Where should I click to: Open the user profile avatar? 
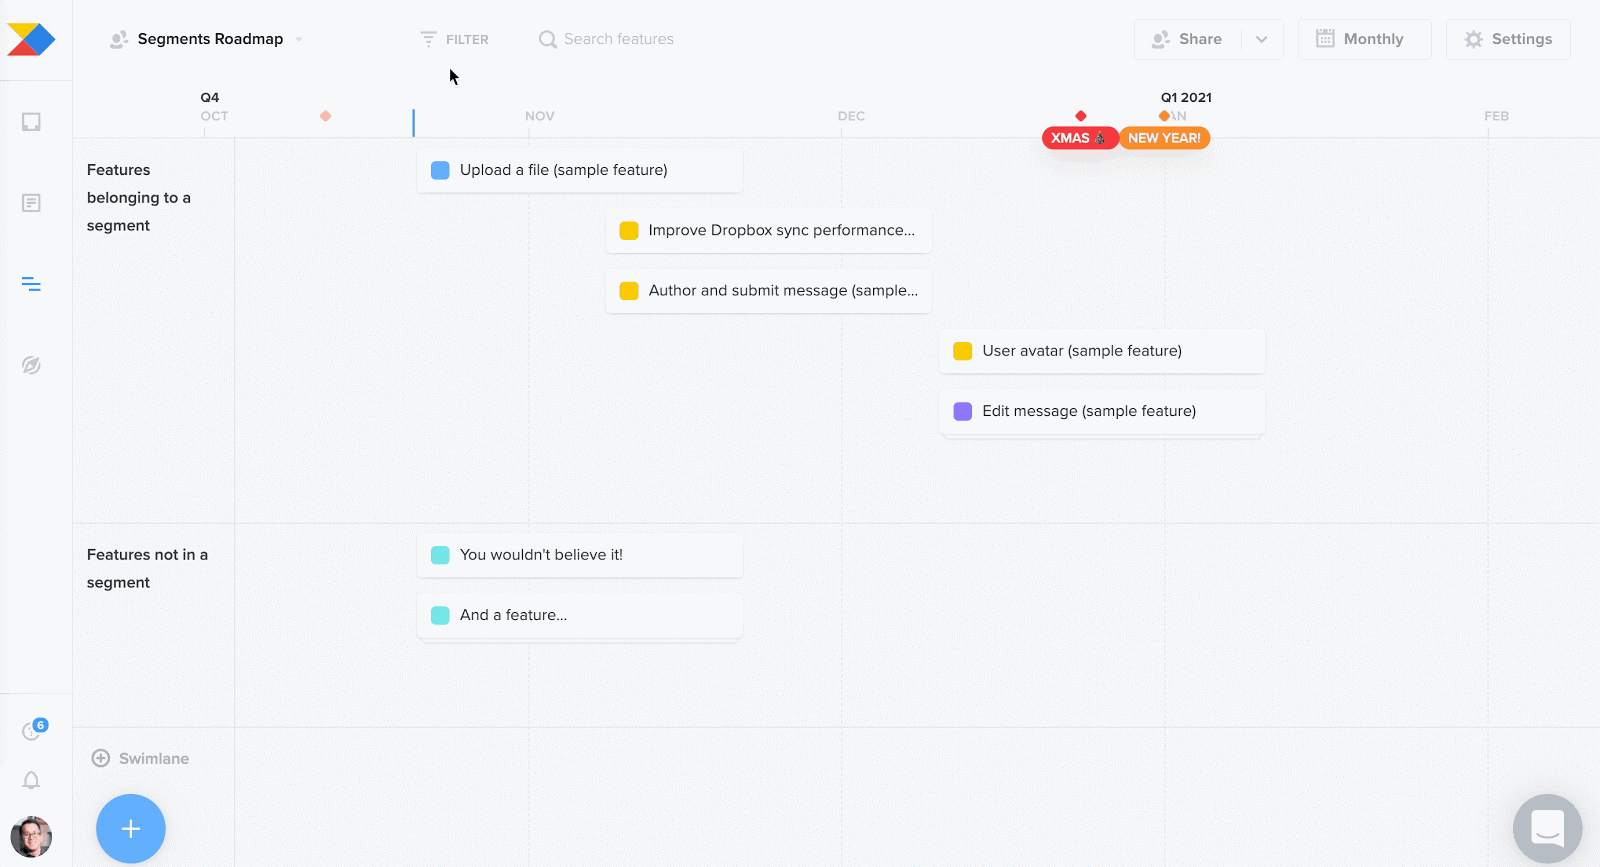coord(31,837)
